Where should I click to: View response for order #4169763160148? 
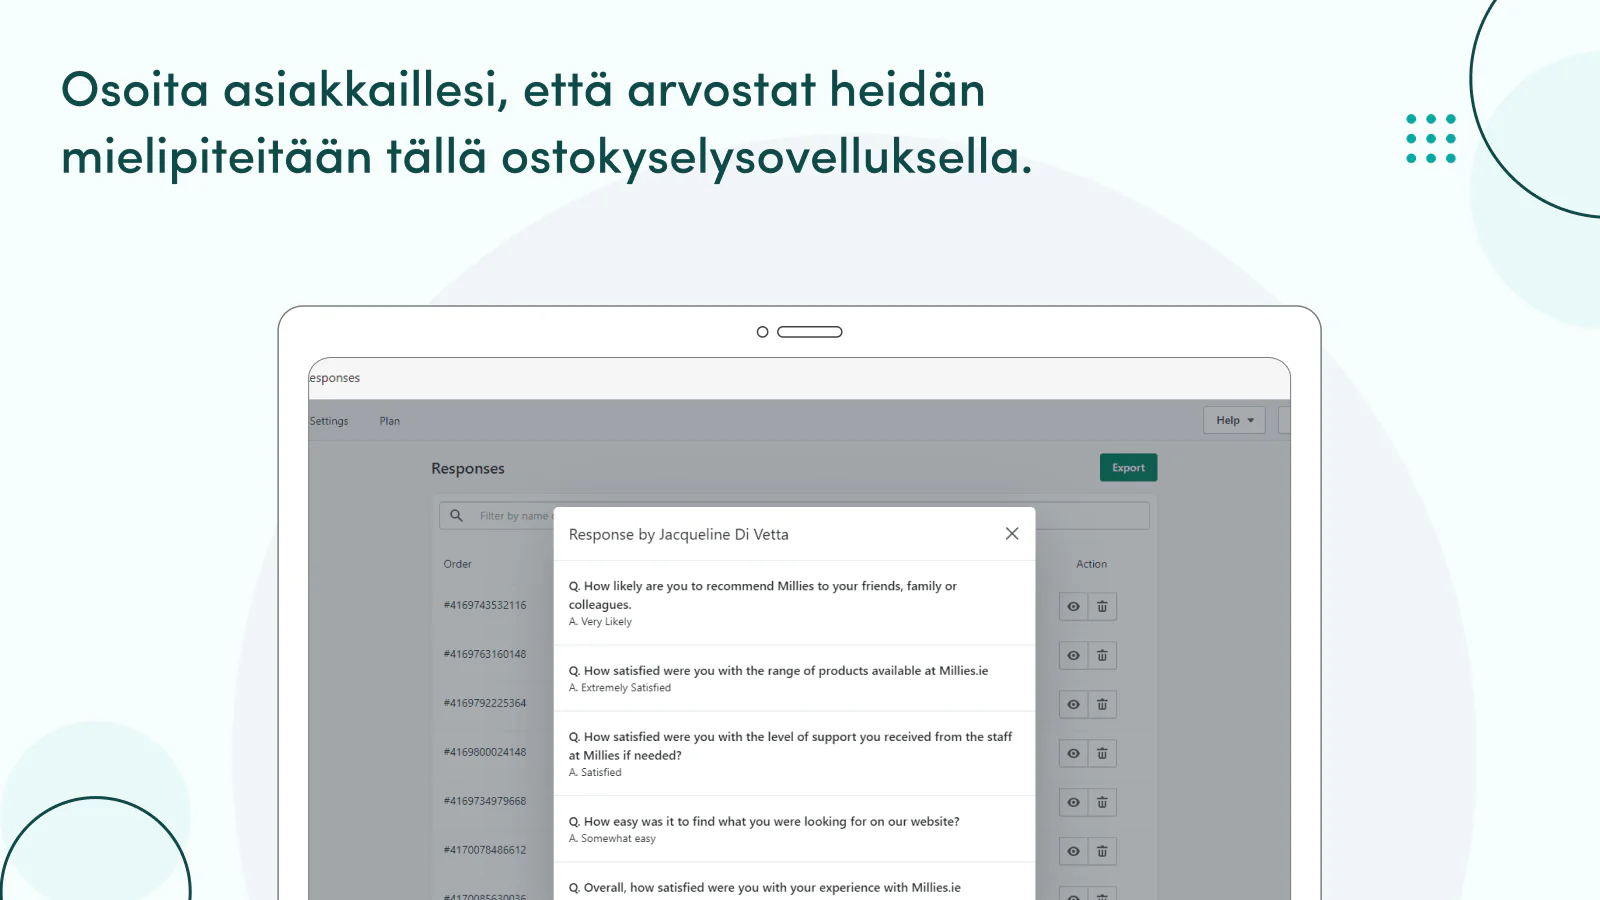[x=1074, y=656]
